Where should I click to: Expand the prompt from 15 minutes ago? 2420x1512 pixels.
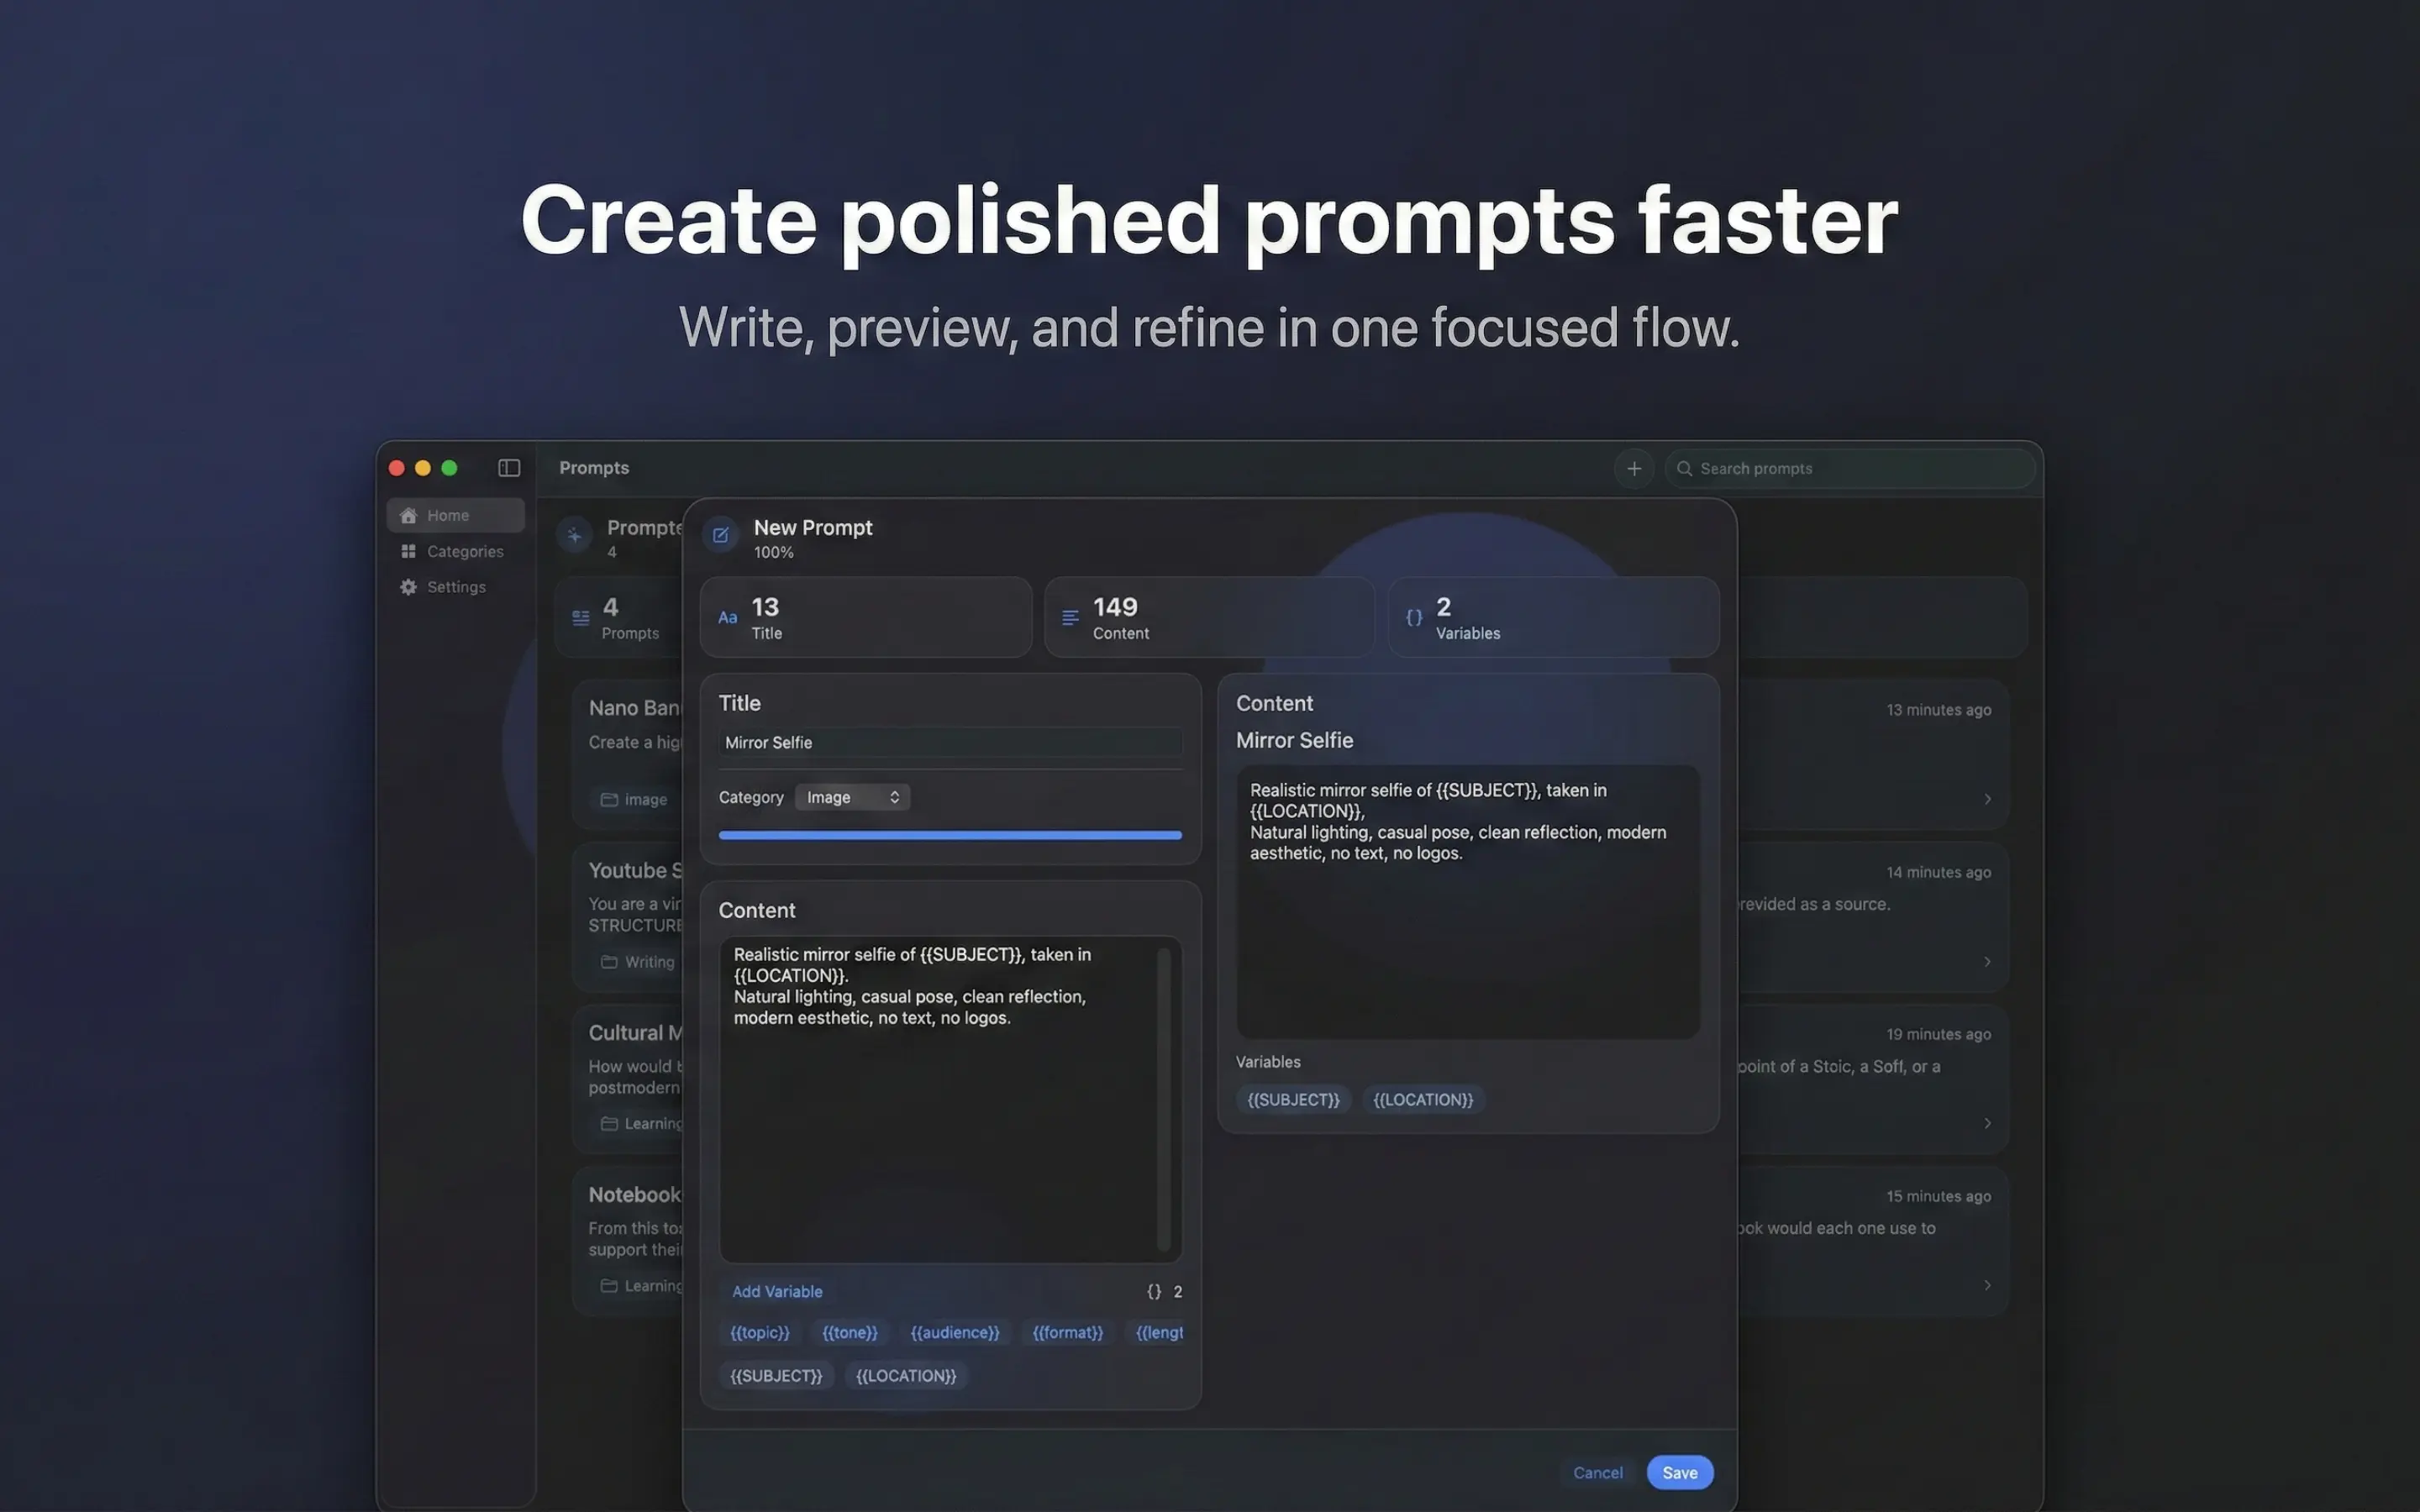(x=1986, y=1285)
